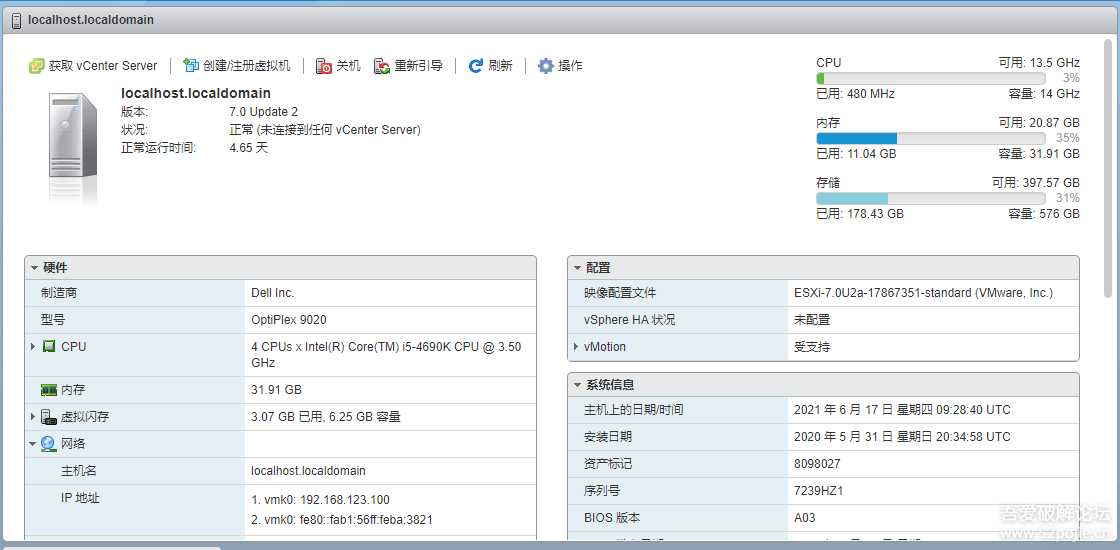Click memory value 31.91 GB in 硬件
This screenshot has width=1120, height=550.
[276, 390]
